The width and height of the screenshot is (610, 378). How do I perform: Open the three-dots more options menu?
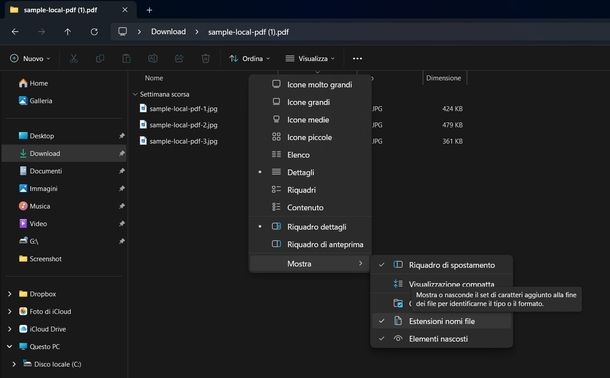[357, 59]
